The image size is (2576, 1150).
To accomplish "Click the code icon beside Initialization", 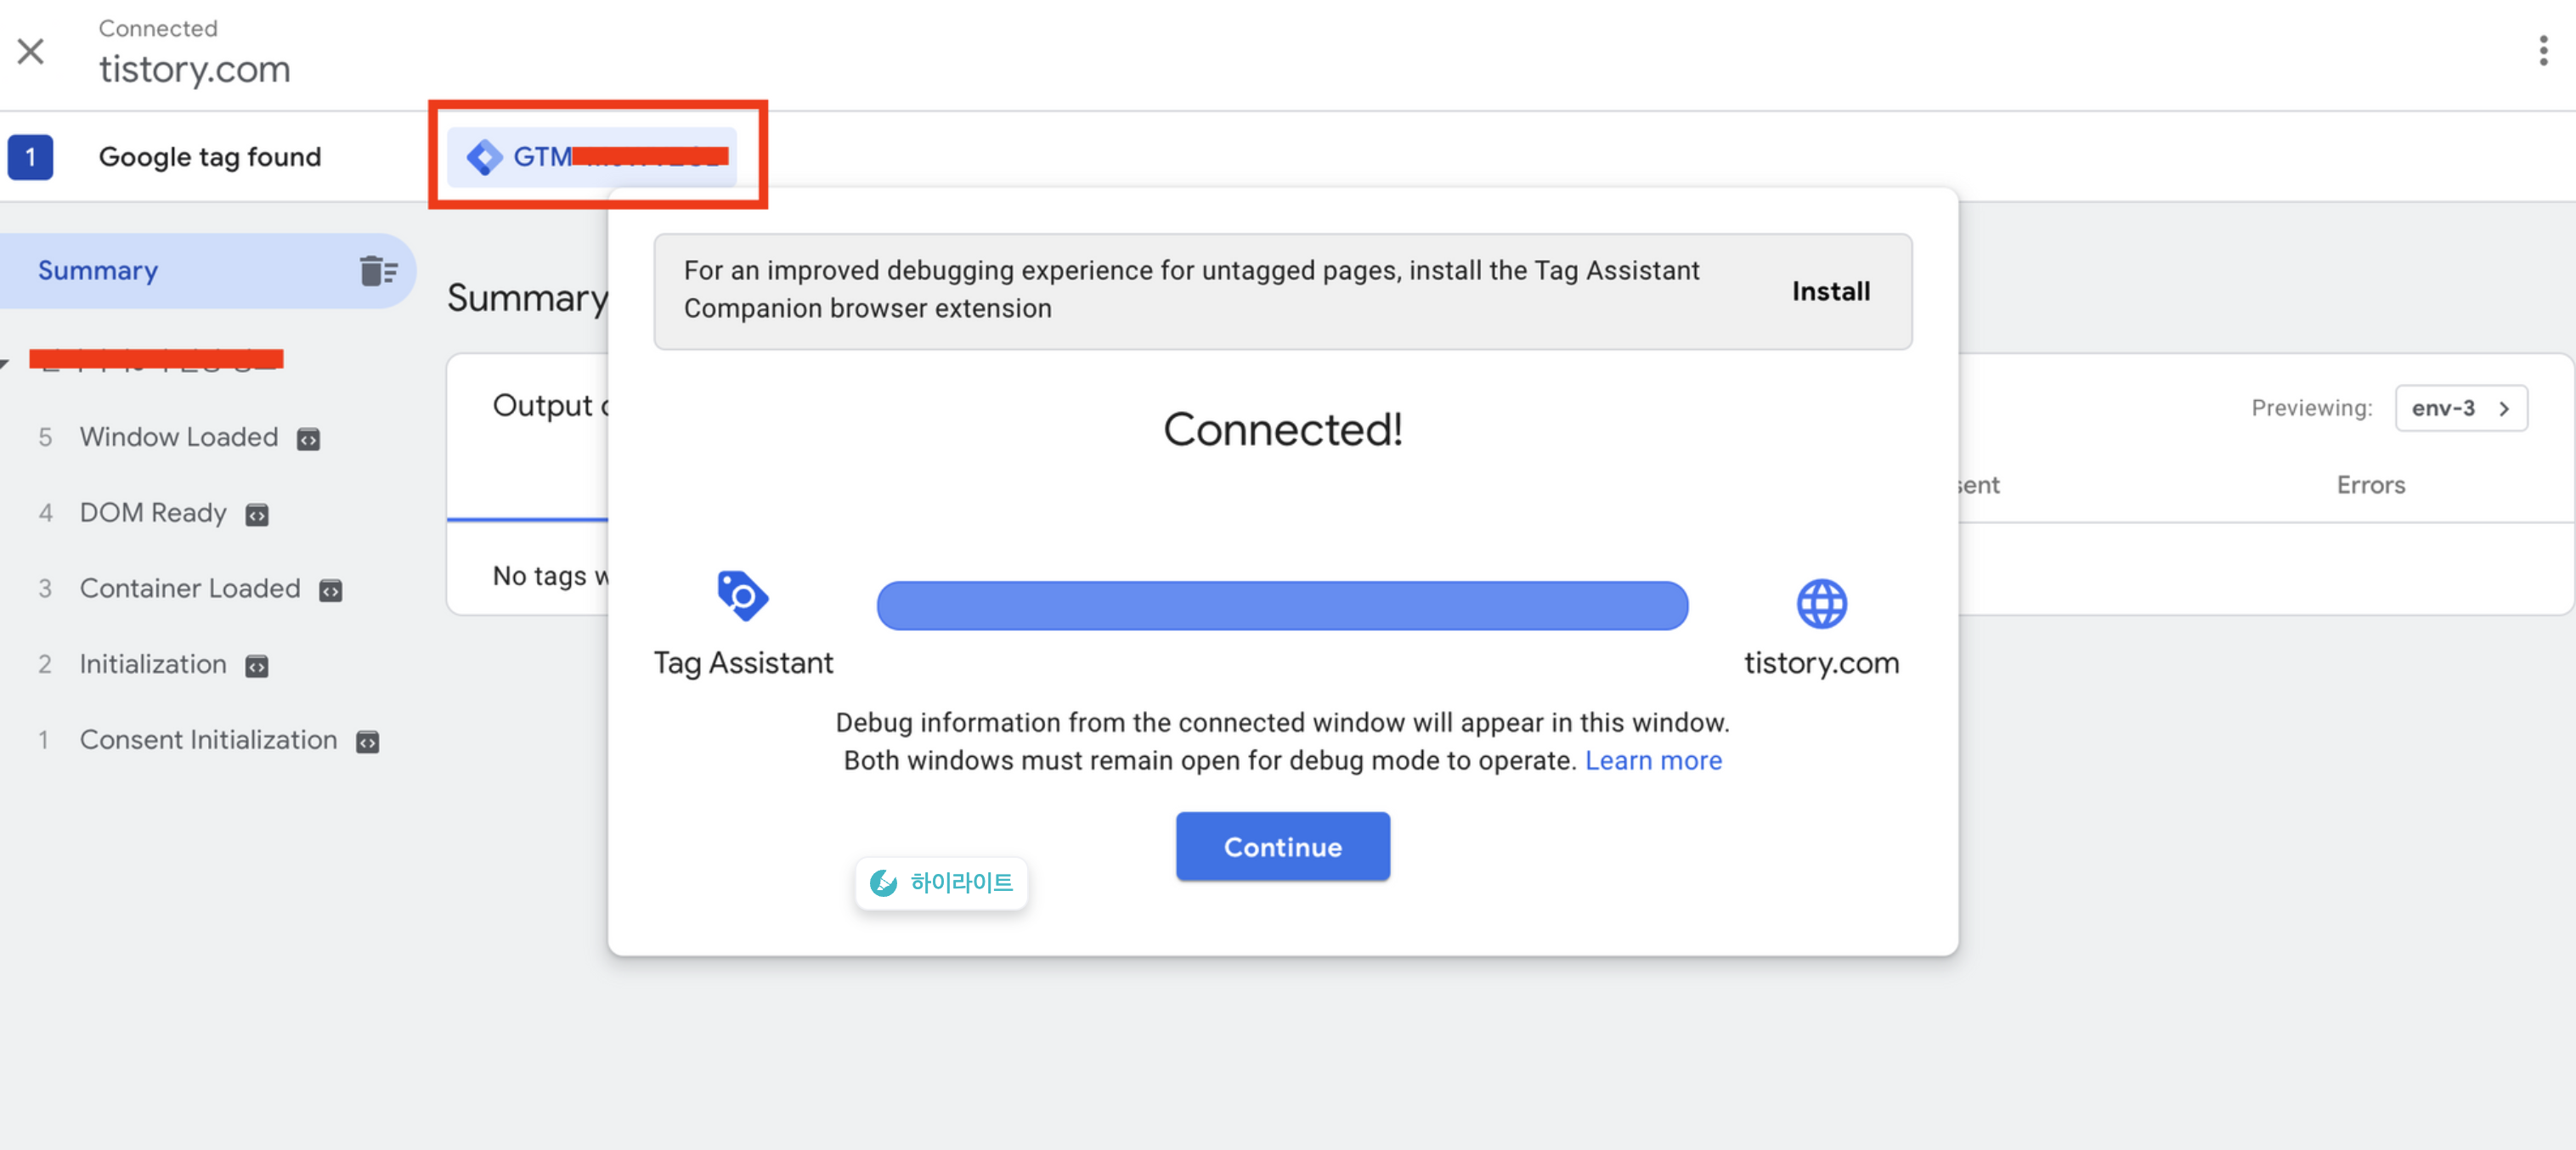I will click(x=257, y=667).
